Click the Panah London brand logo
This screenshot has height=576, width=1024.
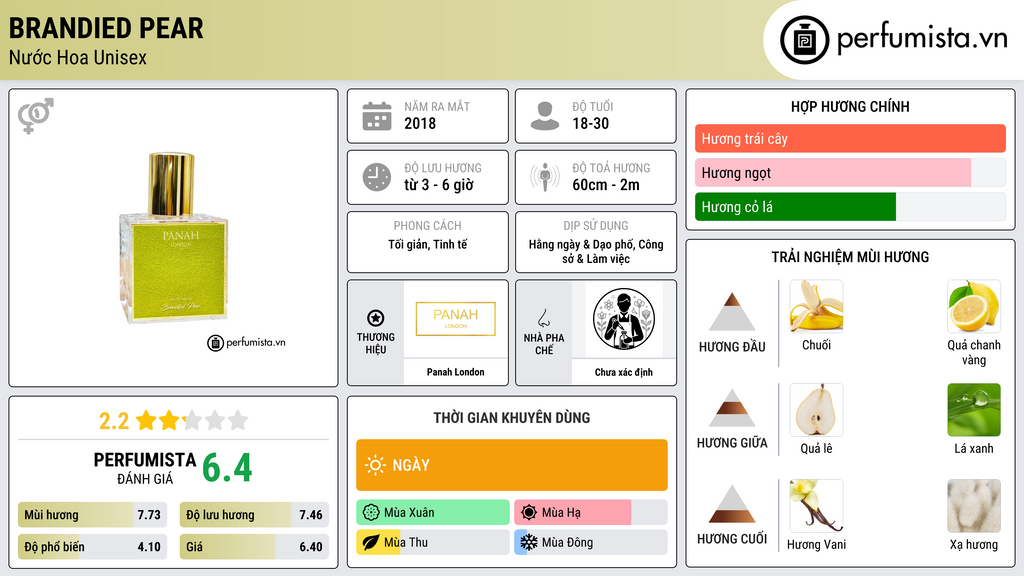456,319
